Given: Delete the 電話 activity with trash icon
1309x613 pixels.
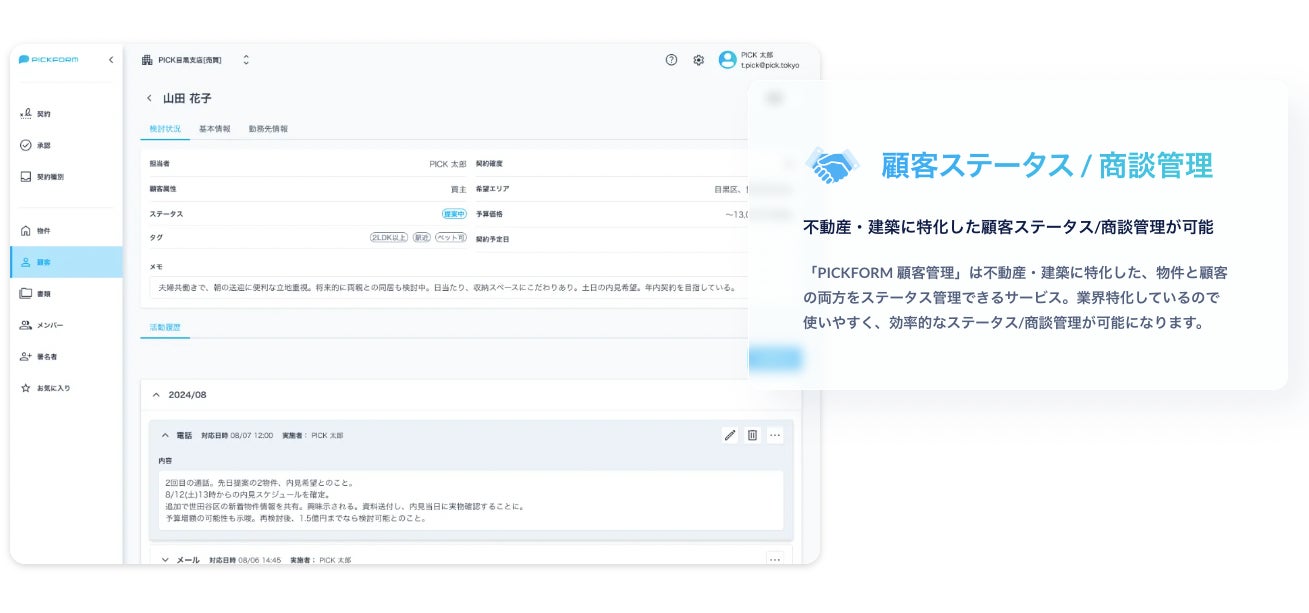Looking at the screenshot, I should pyautogui.click(x=752, y=435).
